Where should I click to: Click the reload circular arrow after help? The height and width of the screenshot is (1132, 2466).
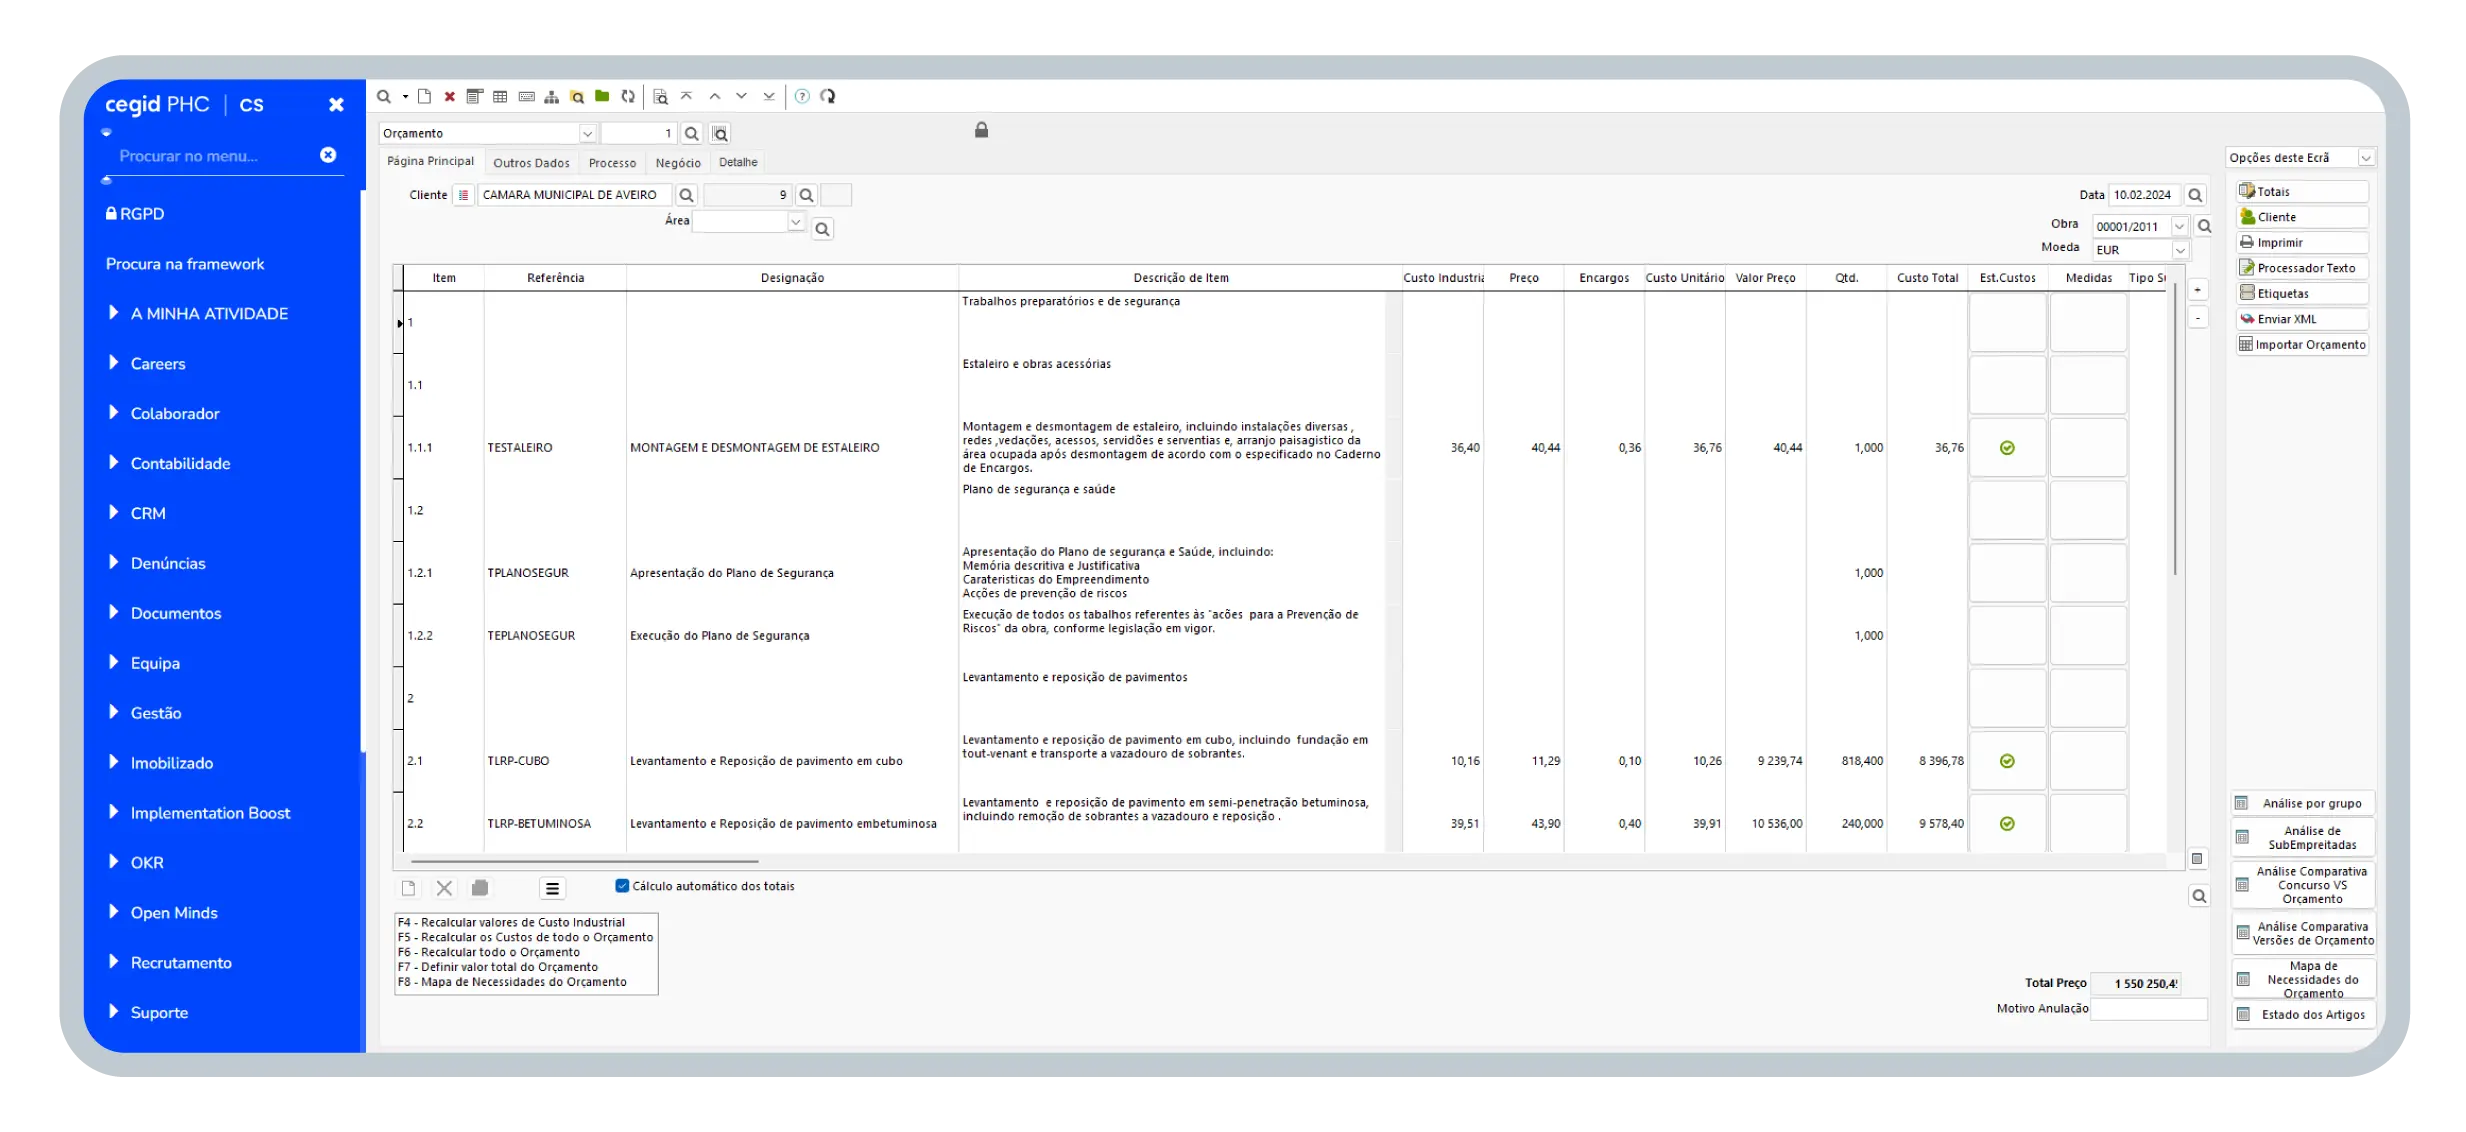click(x=828, y=97)
